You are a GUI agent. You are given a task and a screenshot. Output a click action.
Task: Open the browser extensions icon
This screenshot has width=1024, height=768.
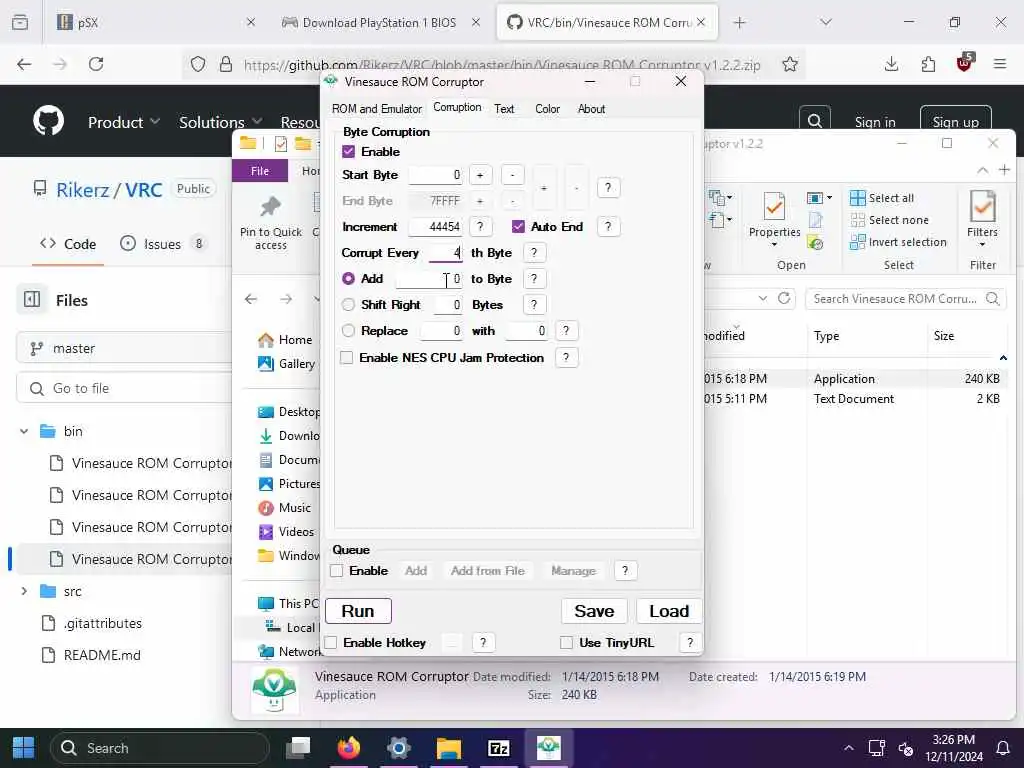[928, 64]
